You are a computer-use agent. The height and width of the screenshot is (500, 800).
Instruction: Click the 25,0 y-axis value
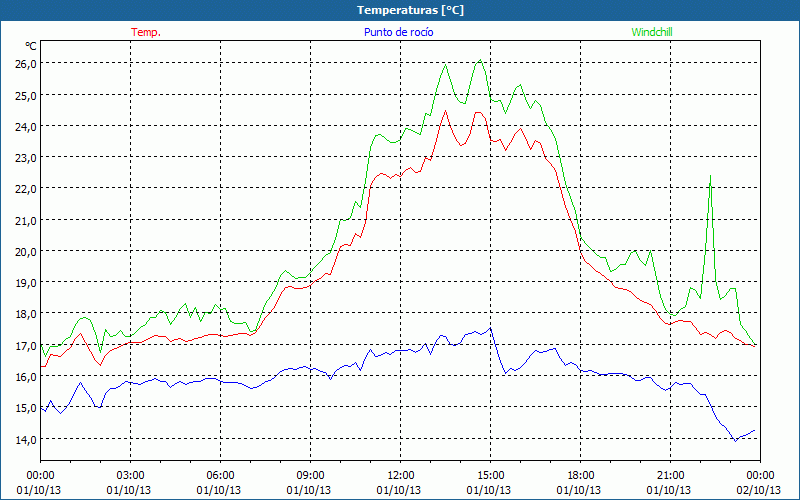[26, 95]
